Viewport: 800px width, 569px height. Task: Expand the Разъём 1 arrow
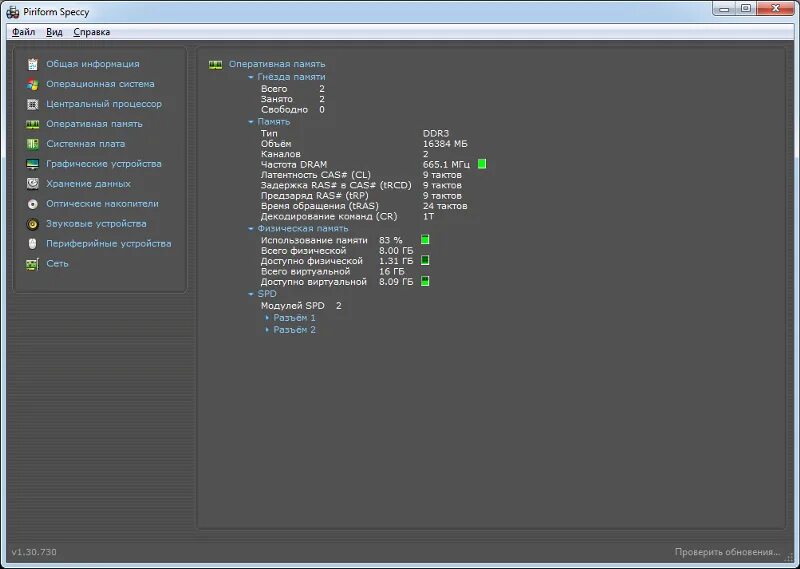267,318
